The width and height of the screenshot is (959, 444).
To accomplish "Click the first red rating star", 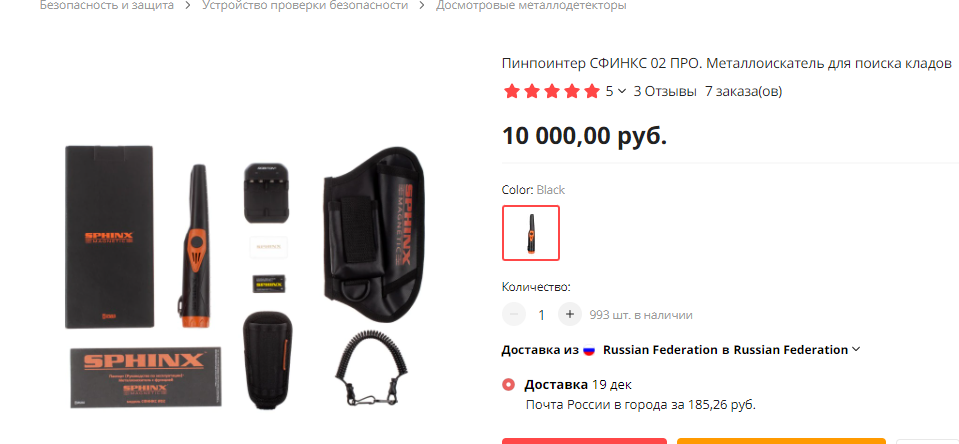I will [512, 92].
